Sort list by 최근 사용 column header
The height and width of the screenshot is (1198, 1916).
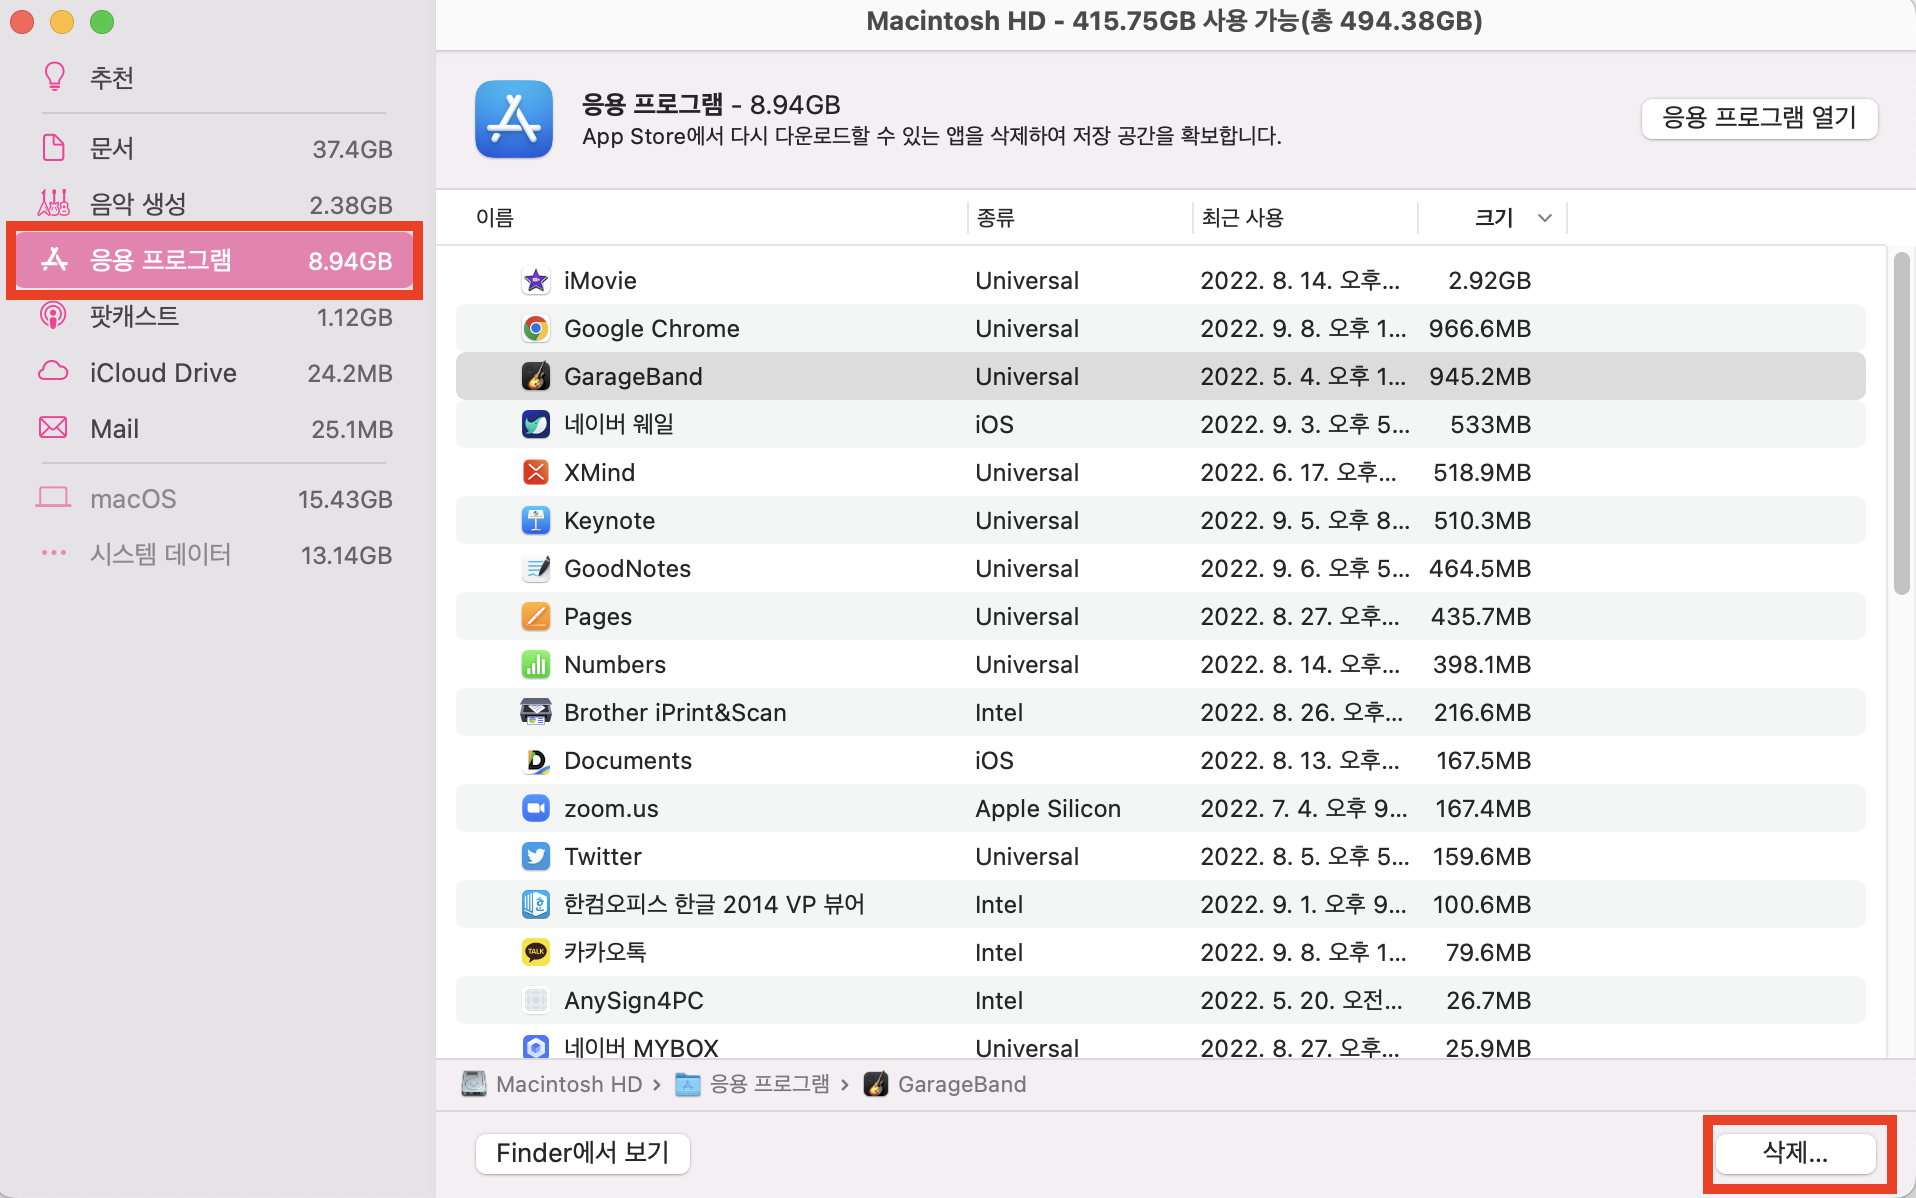coord(1242,218)
